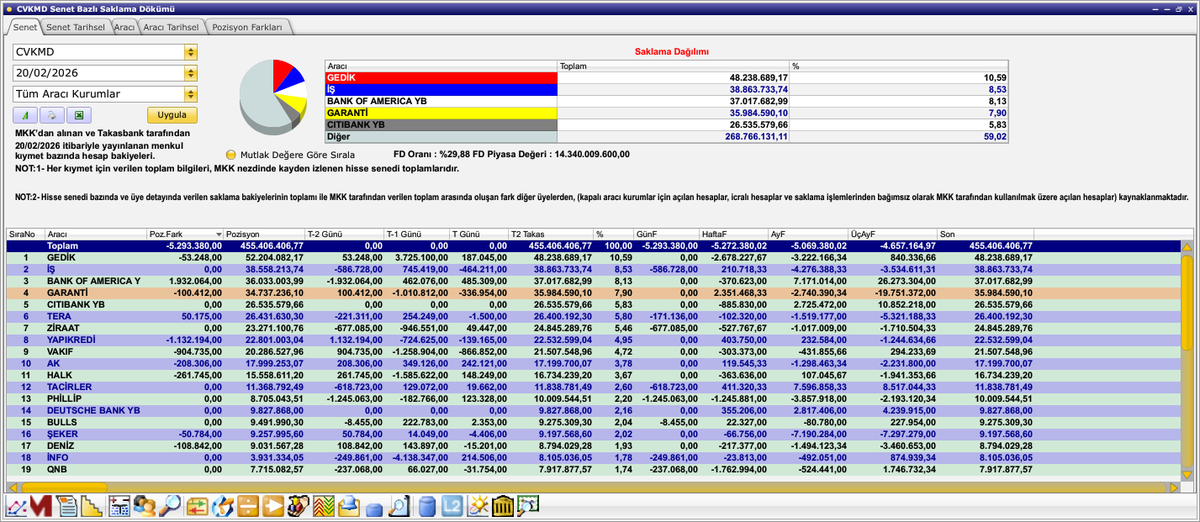Click the orange play arrow icon
Viewport: 1200px width, 522px height.
tap(273, 507)
